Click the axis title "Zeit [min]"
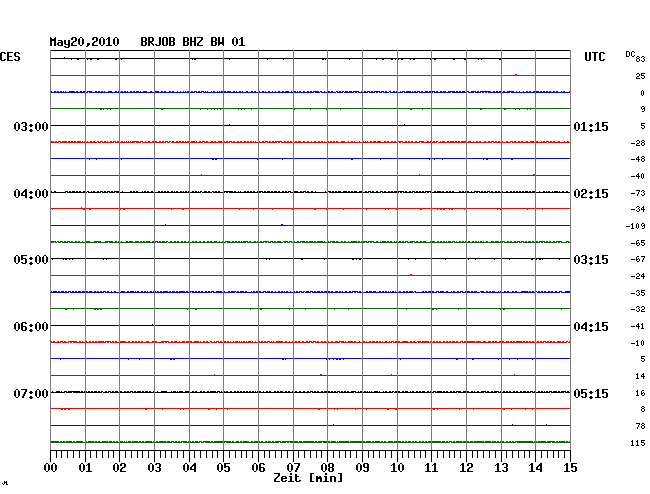650x494 pixels. point(308,478)
